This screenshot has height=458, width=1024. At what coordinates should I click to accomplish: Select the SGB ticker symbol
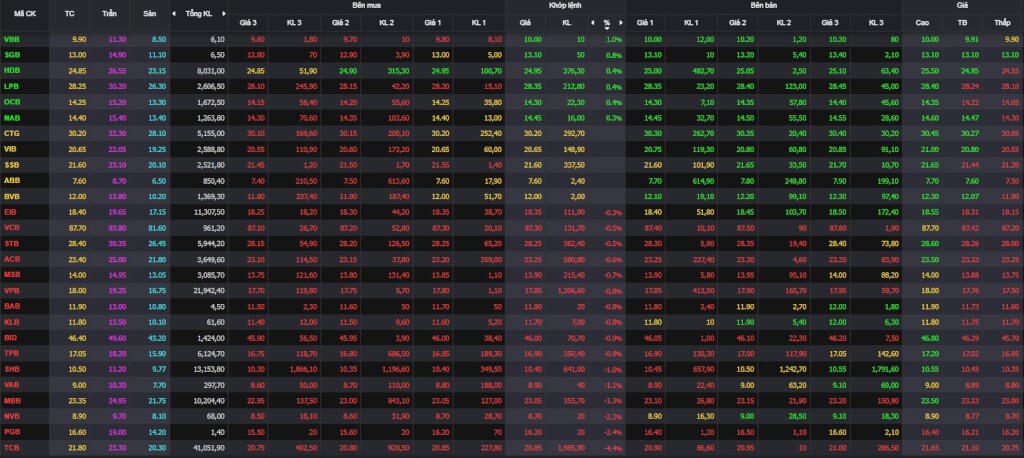click(x=12, y=55)
